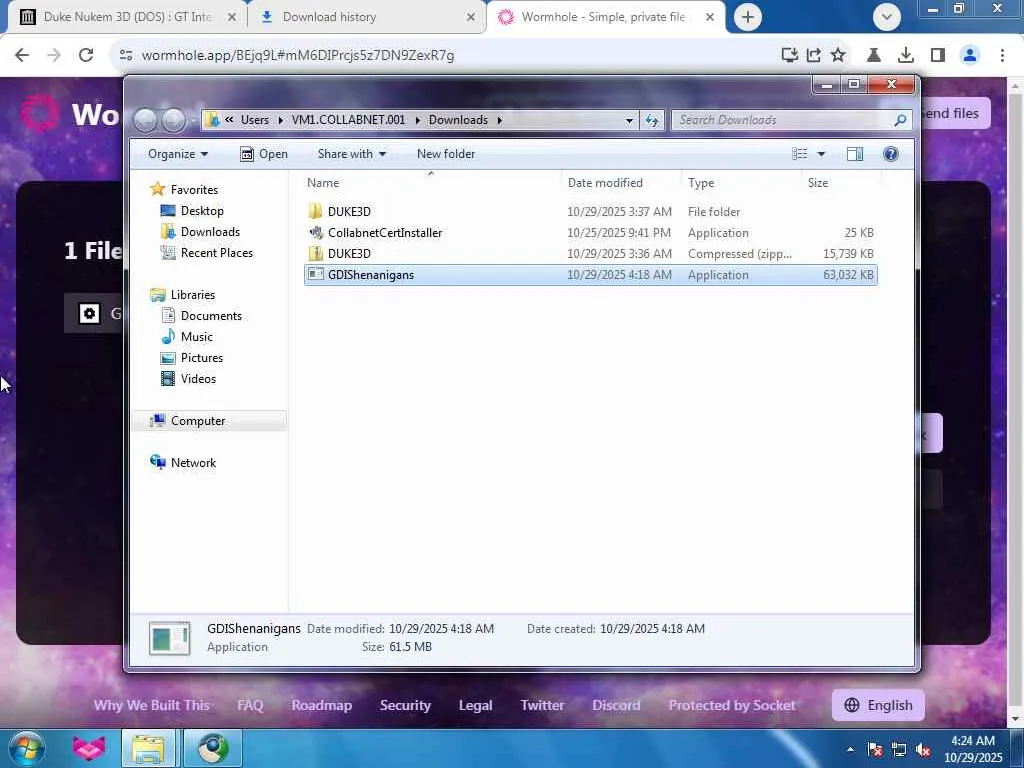This screenshot has width=1024, height=768.
Task: Toggle the preview pane icon
Action: point(855,154)
